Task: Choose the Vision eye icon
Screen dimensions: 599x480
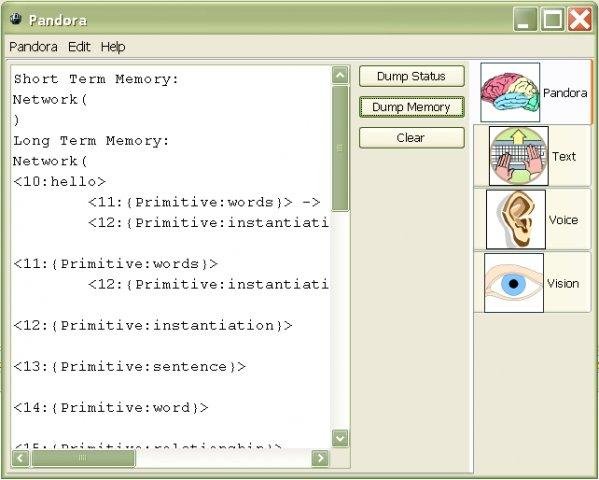Action: pyautogui.click(x=514, y=283)
